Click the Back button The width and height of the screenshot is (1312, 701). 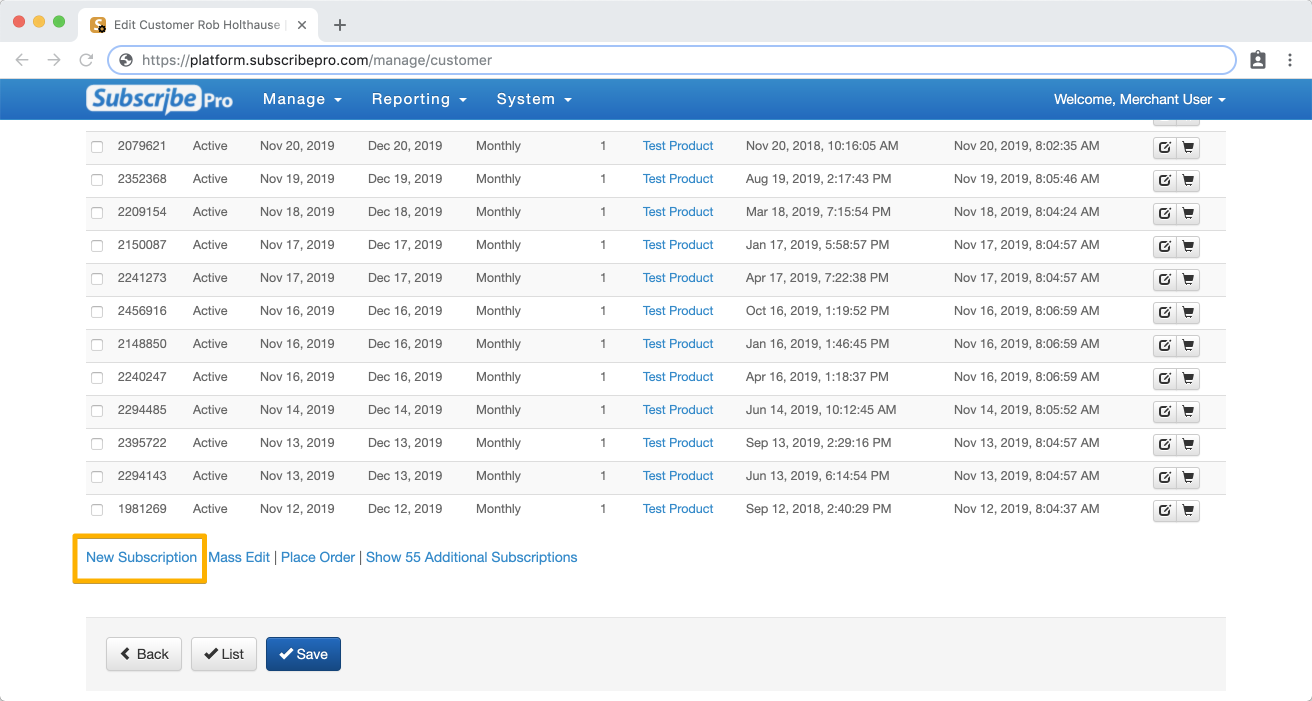(x=144, y=654)
